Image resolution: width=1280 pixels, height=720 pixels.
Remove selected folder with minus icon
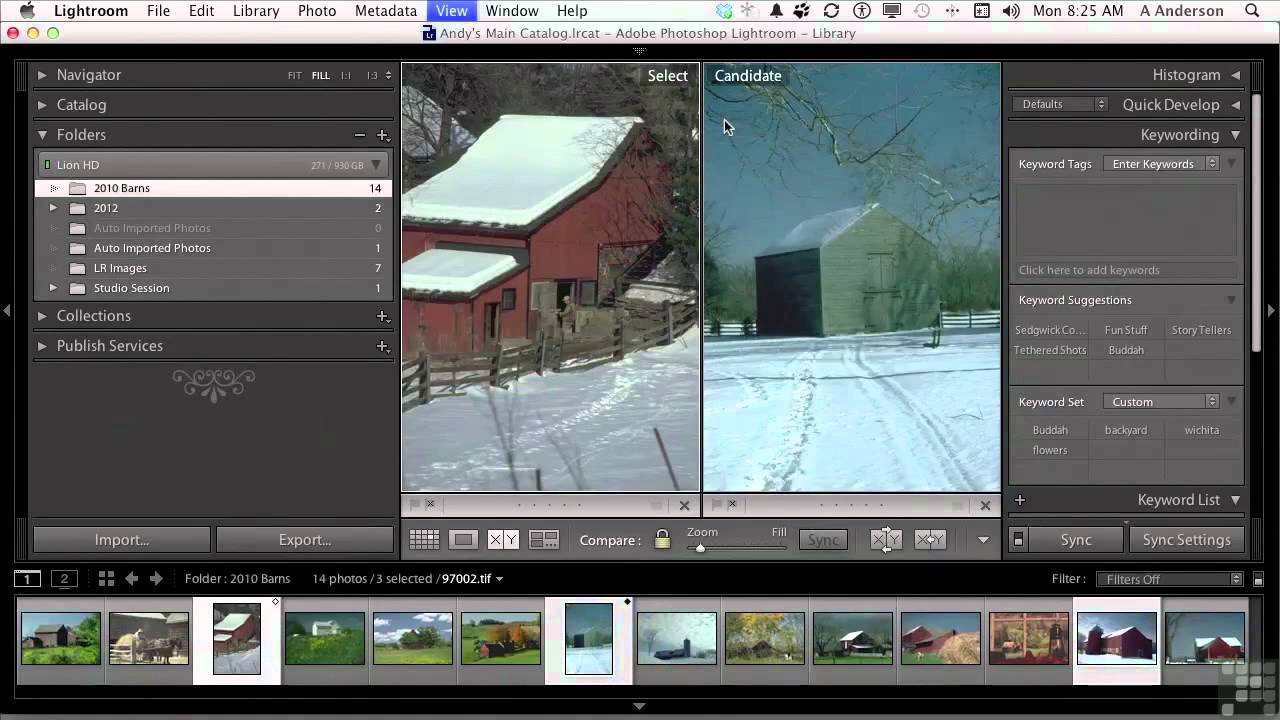tap(359, 135)
